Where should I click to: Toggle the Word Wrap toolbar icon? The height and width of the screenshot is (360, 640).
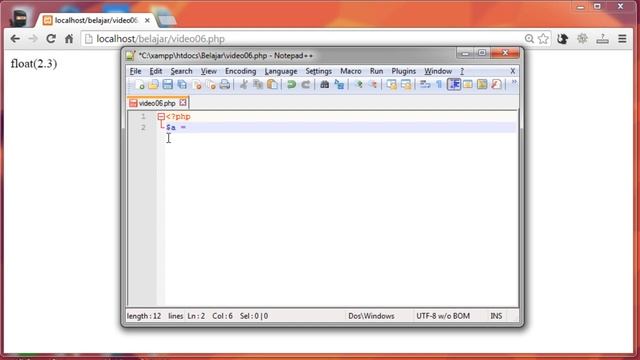tap(425, 84)
